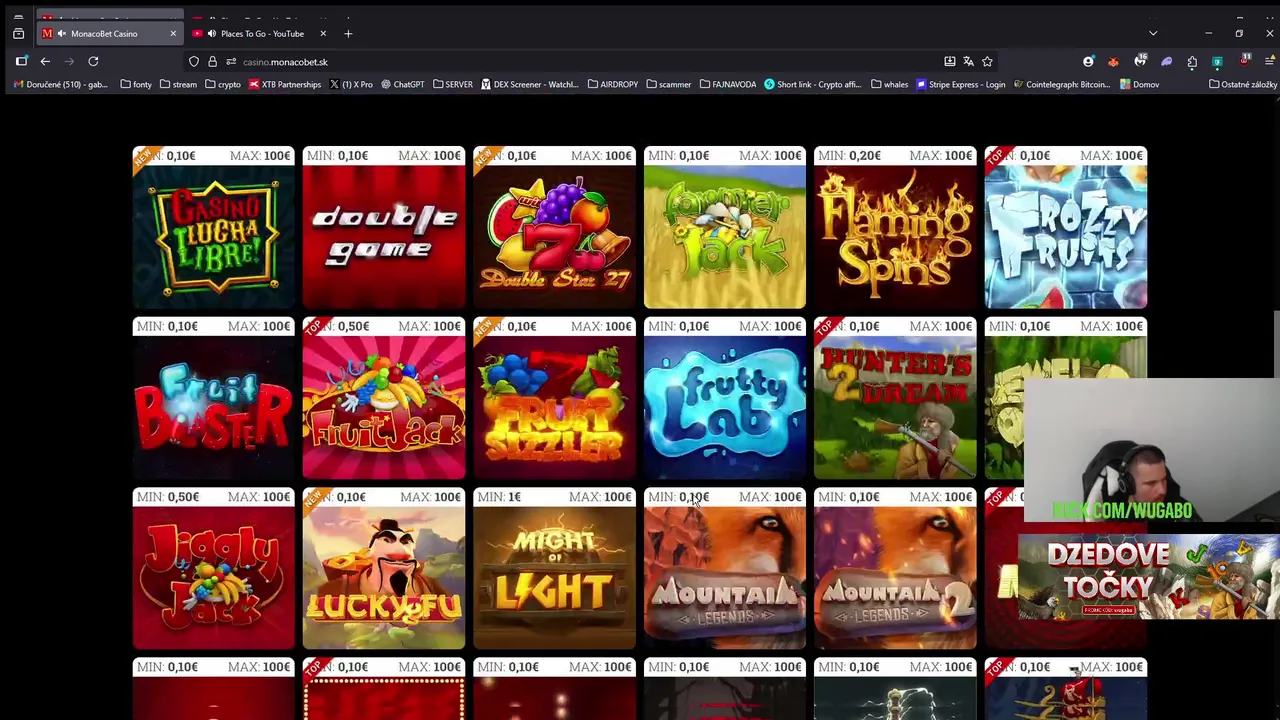Open the Firefox application hamburger menu

[1270, 62]
